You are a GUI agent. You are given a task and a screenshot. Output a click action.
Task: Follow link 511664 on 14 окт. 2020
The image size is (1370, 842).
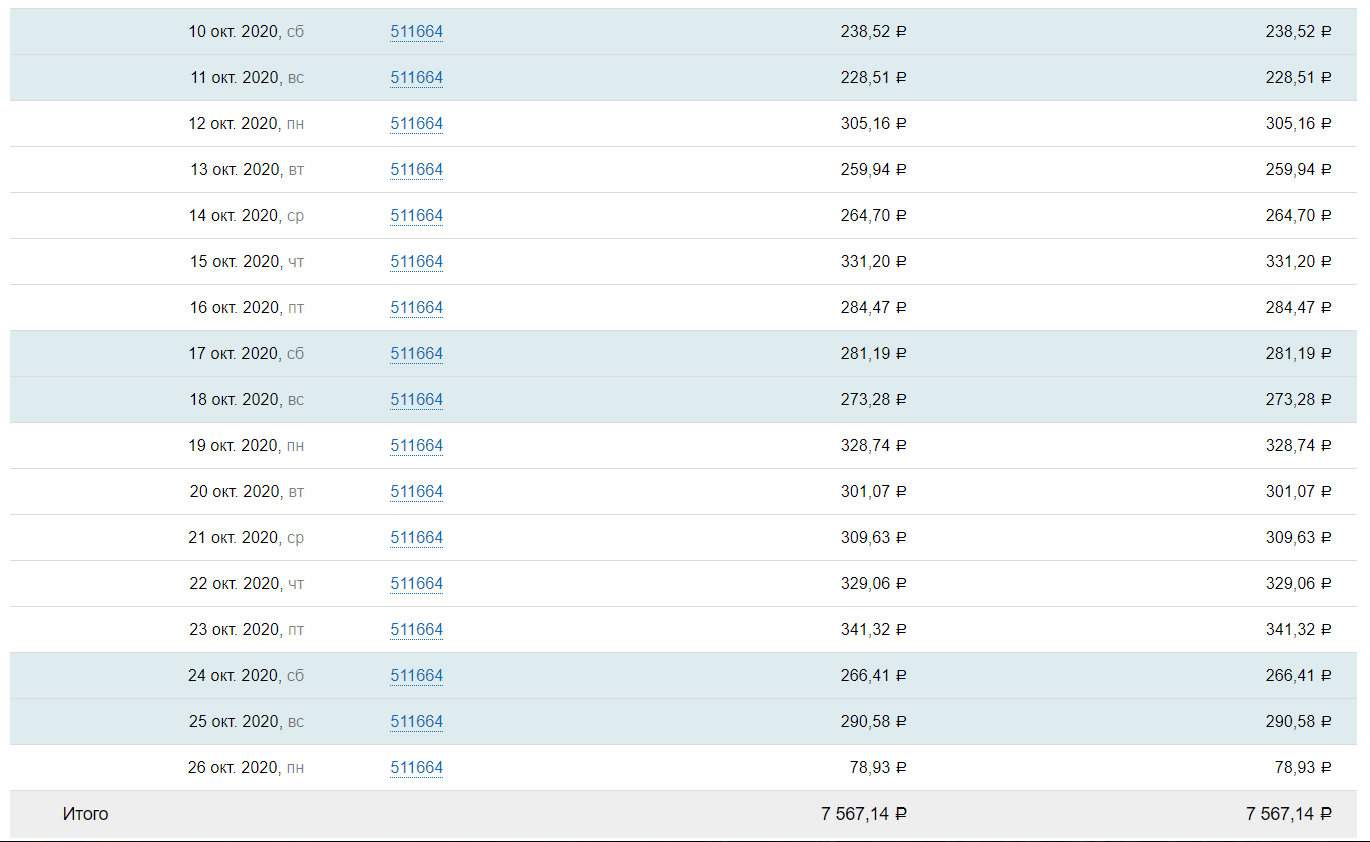(416, 216)
